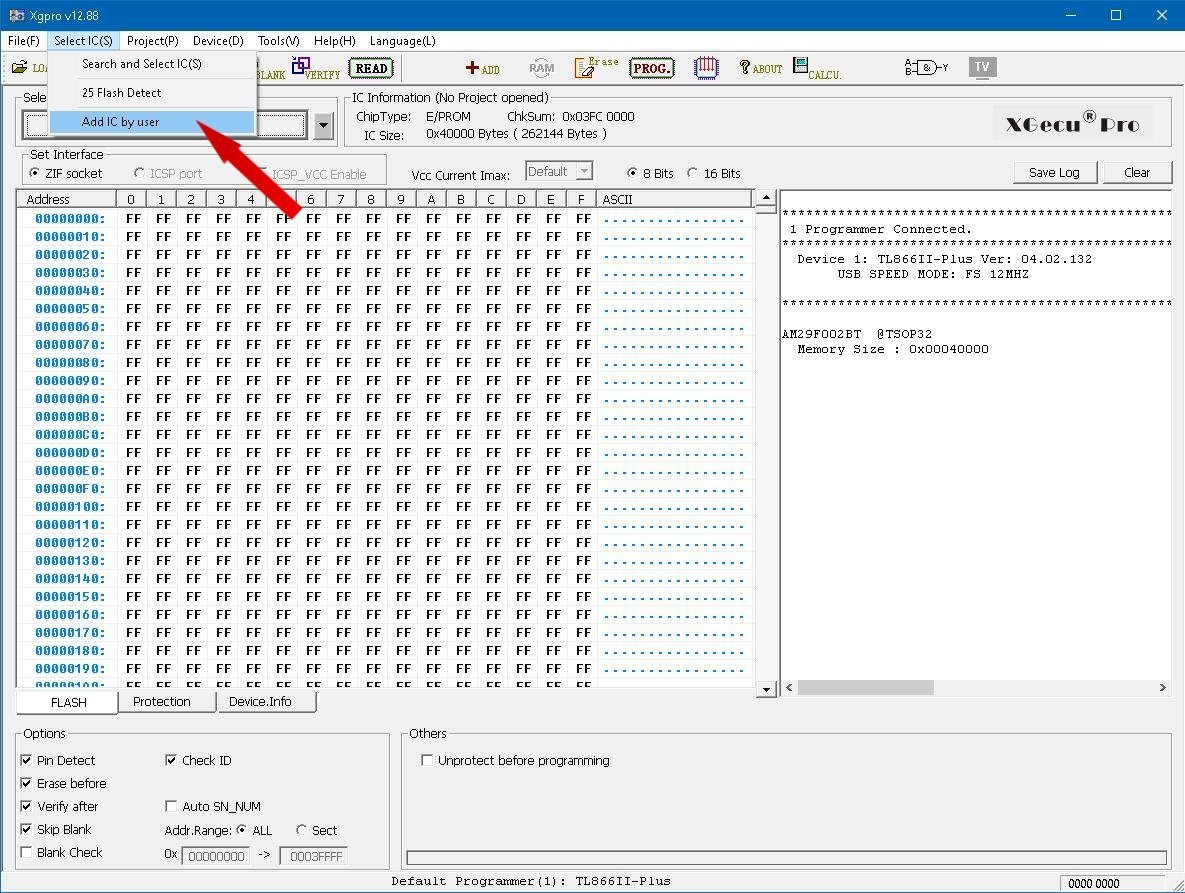Open the IC selection dropdown arrow
Image resolution: width=1185 pixels, height=893 pixels.
pyautogui.click(x=323, y=125)
